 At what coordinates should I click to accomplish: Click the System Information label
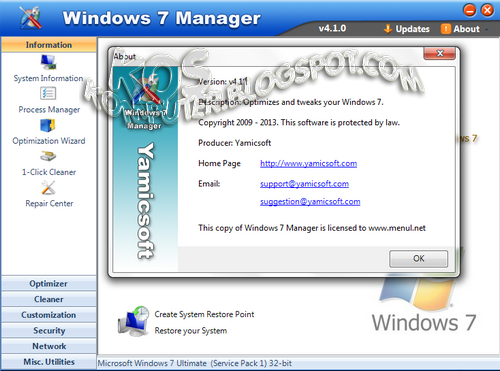48,78
